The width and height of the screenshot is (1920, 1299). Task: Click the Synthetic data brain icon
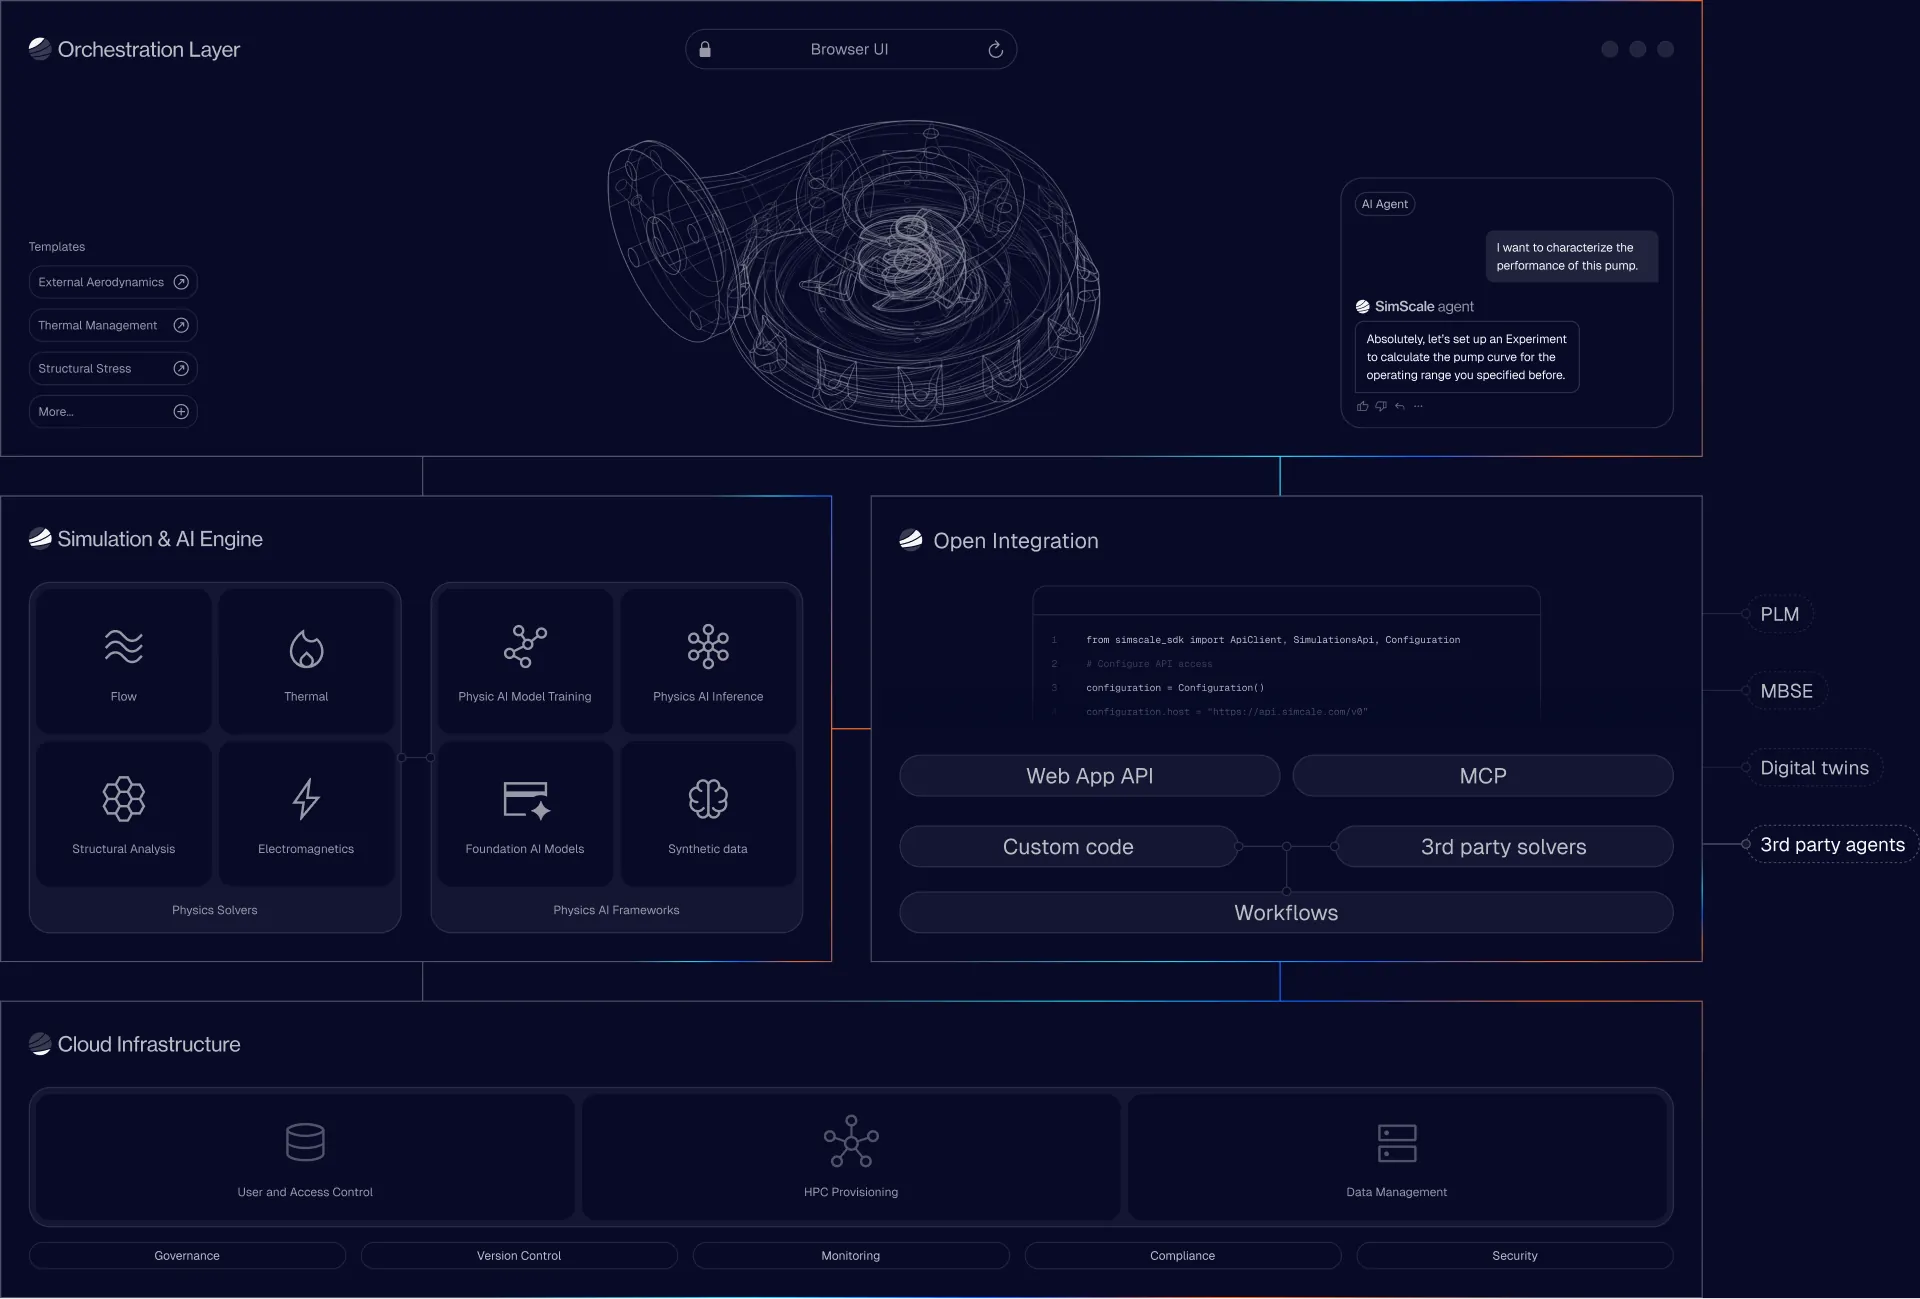click(x=708, y=799)
